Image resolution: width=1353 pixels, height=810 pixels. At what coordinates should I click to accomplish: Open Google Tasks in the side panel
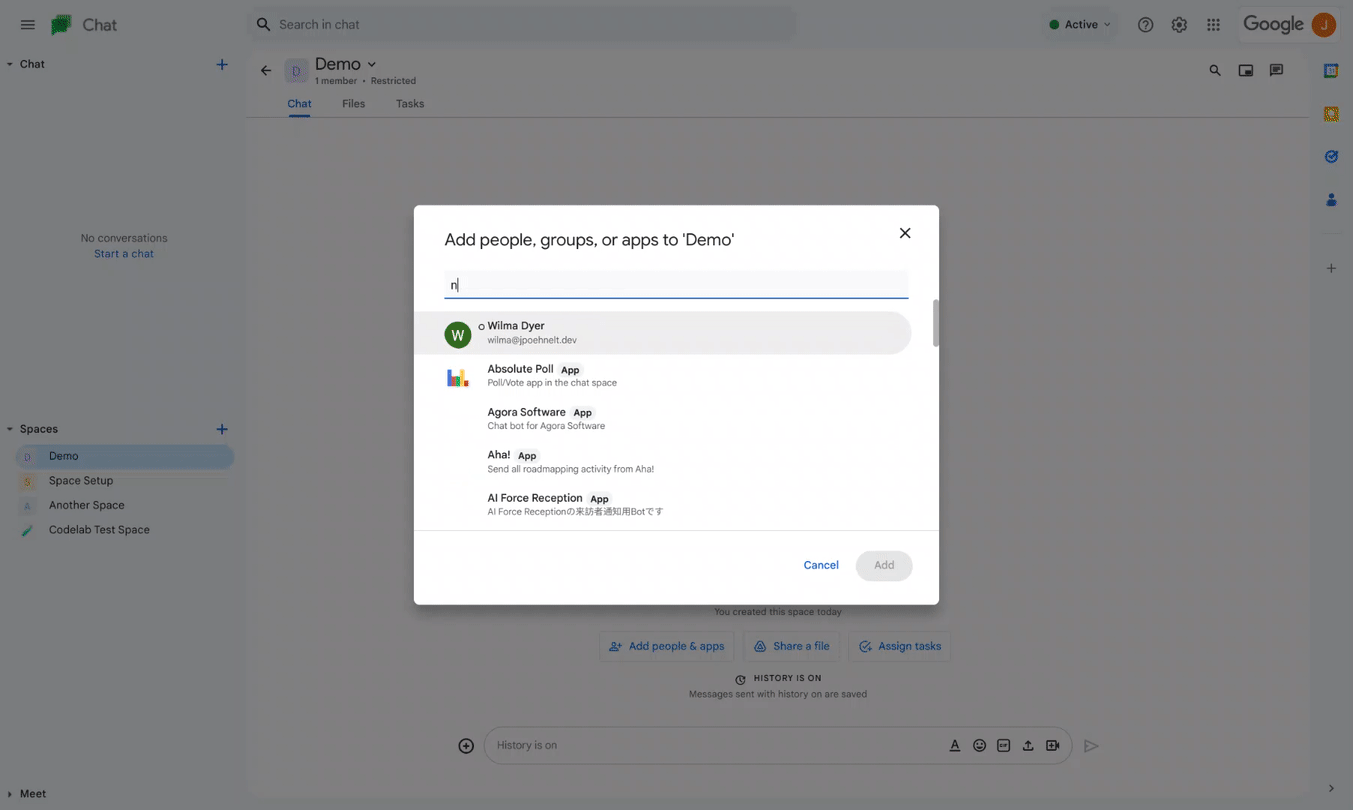point(1331,156)
